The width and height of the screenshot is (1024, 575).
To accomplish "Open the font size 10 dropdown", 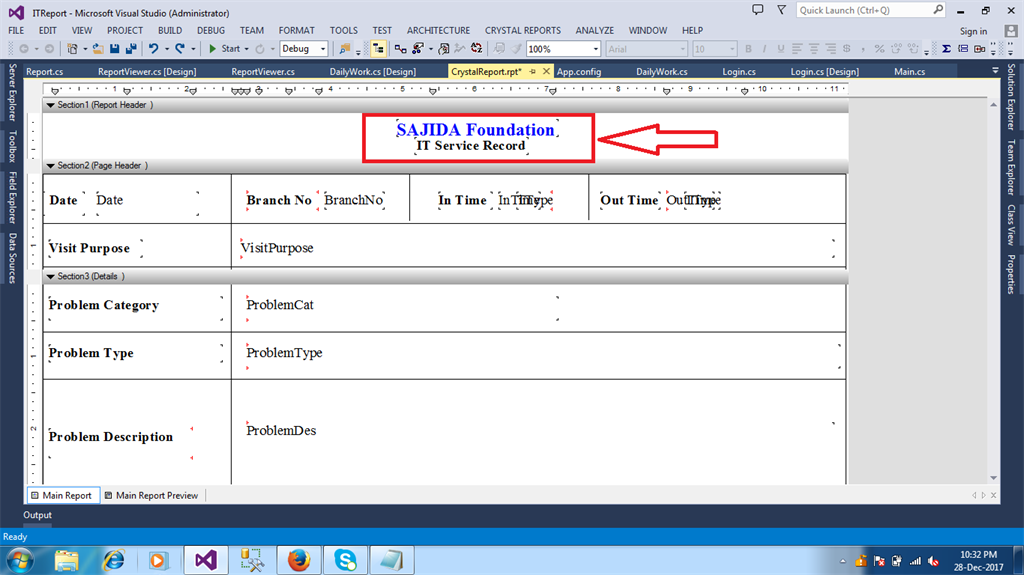I will click(732, 49).
